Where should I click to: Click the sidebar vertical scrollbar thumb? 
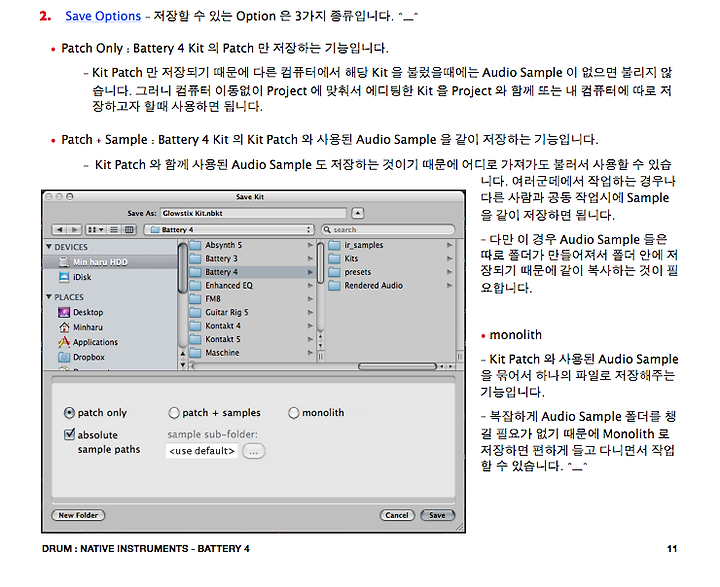[x=182, y=268]
